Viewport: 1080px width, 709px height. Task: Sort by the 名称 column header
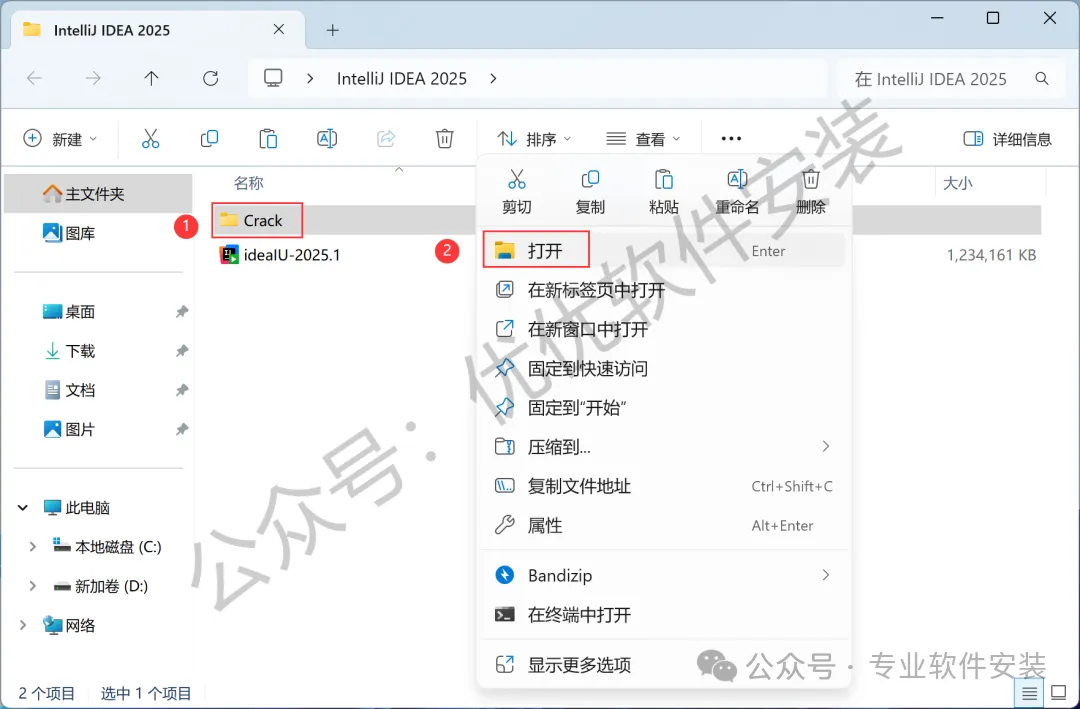pyautogui.click(x=249, y=183)
